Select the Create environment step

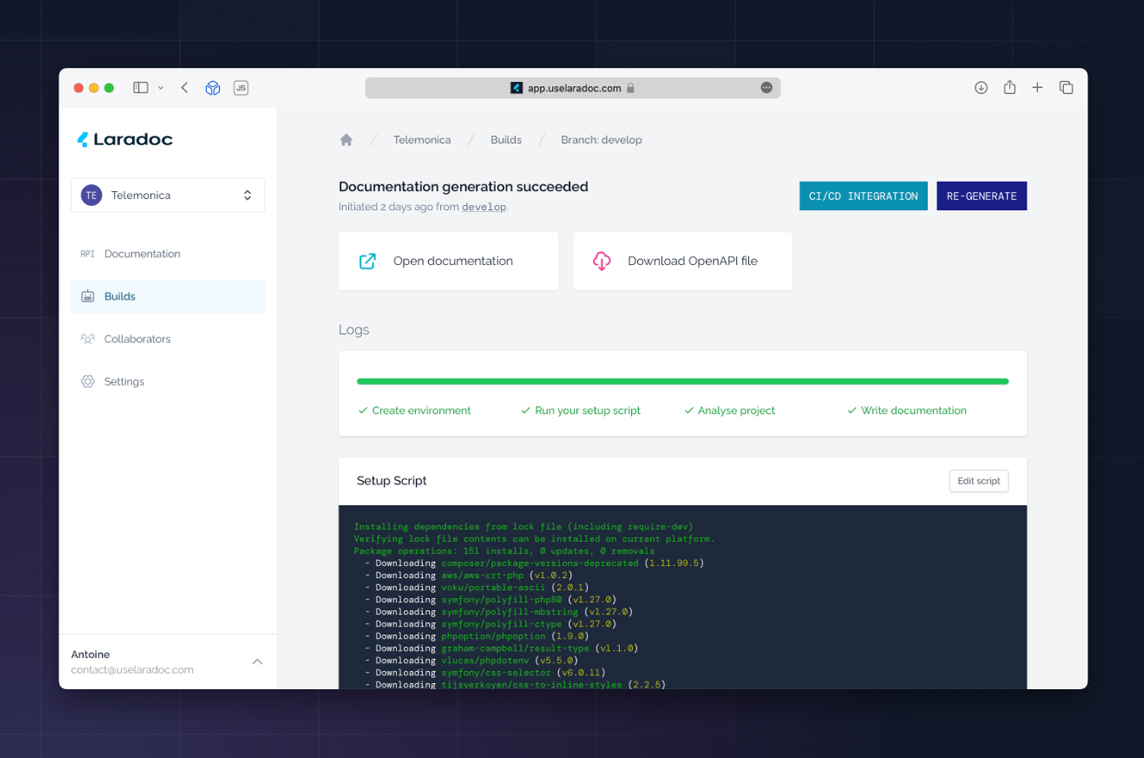(x=414, y=411)
